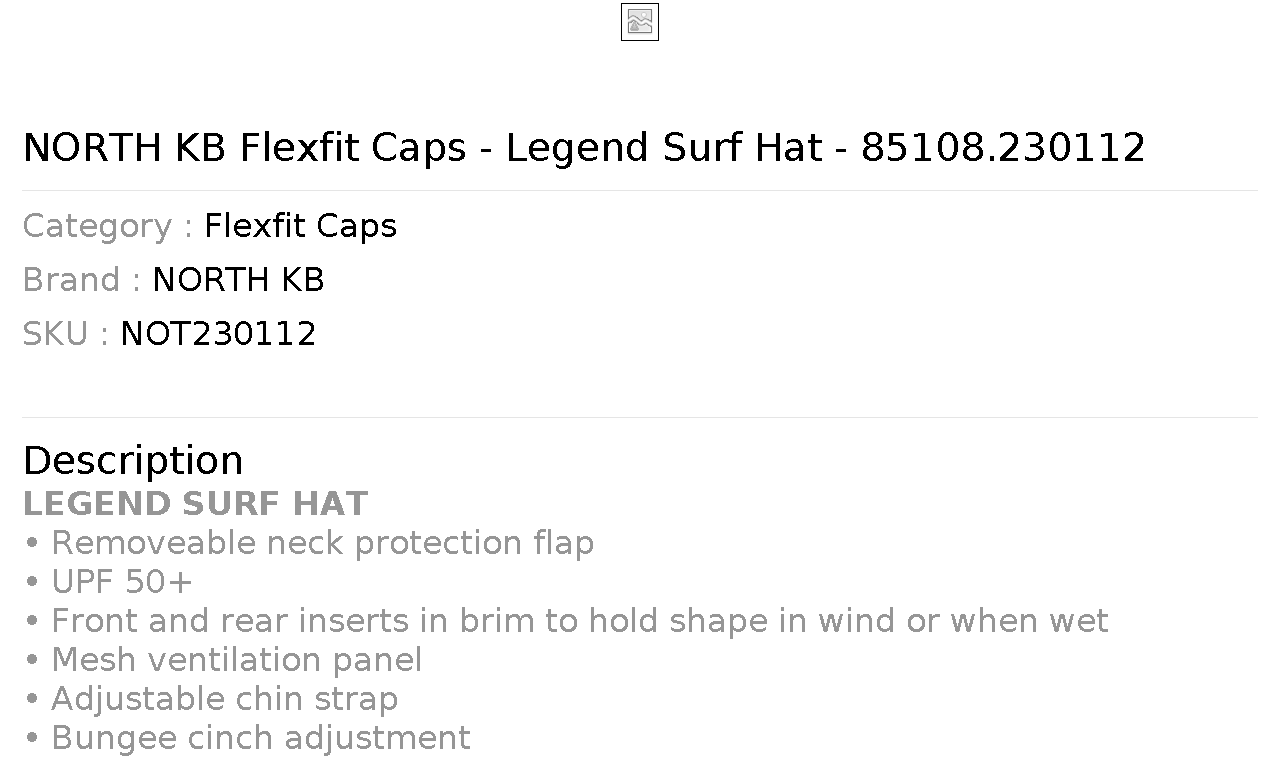Click the words Legend Surf Hat in title

(664, 148)
